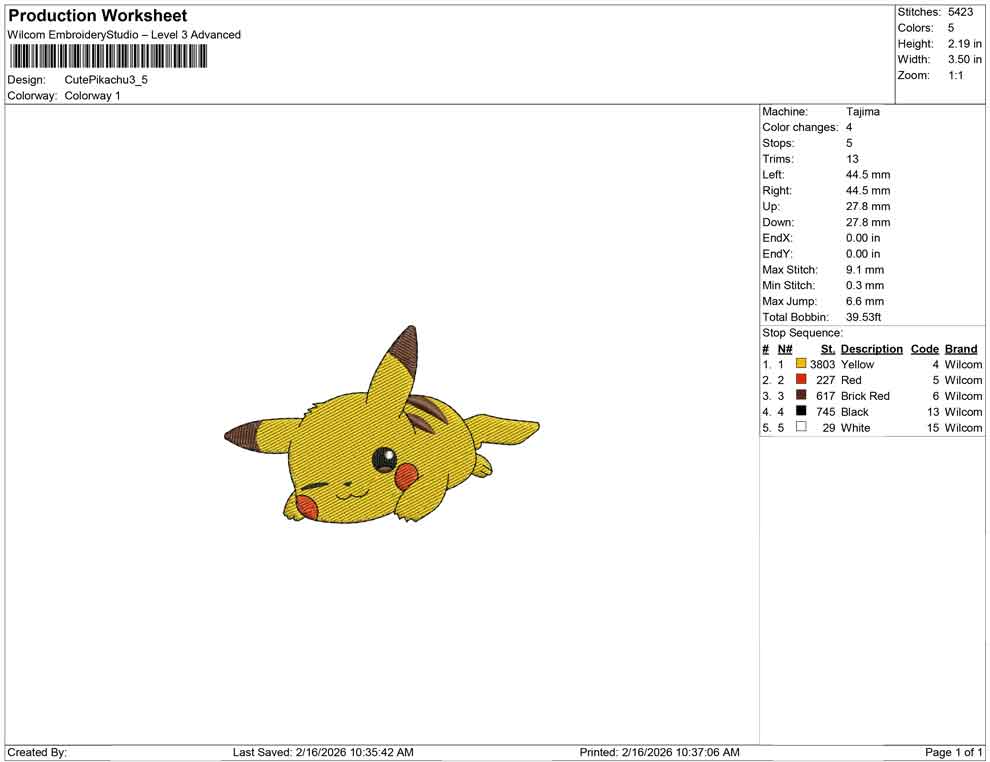Screen dimensions: 990x762
Task: Sort by the Description column header
Action: [871, 349]
